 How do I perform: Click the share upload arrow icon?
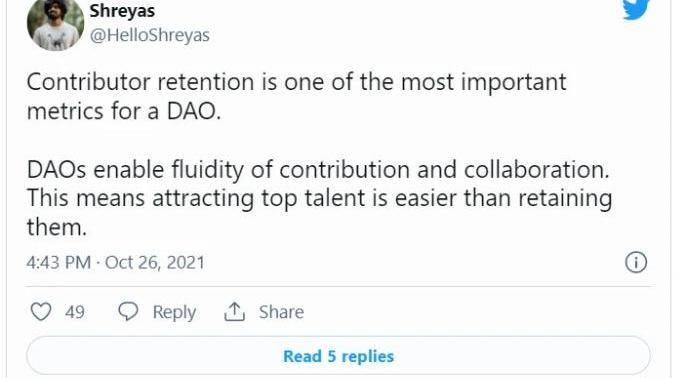(x=234, y=311)
